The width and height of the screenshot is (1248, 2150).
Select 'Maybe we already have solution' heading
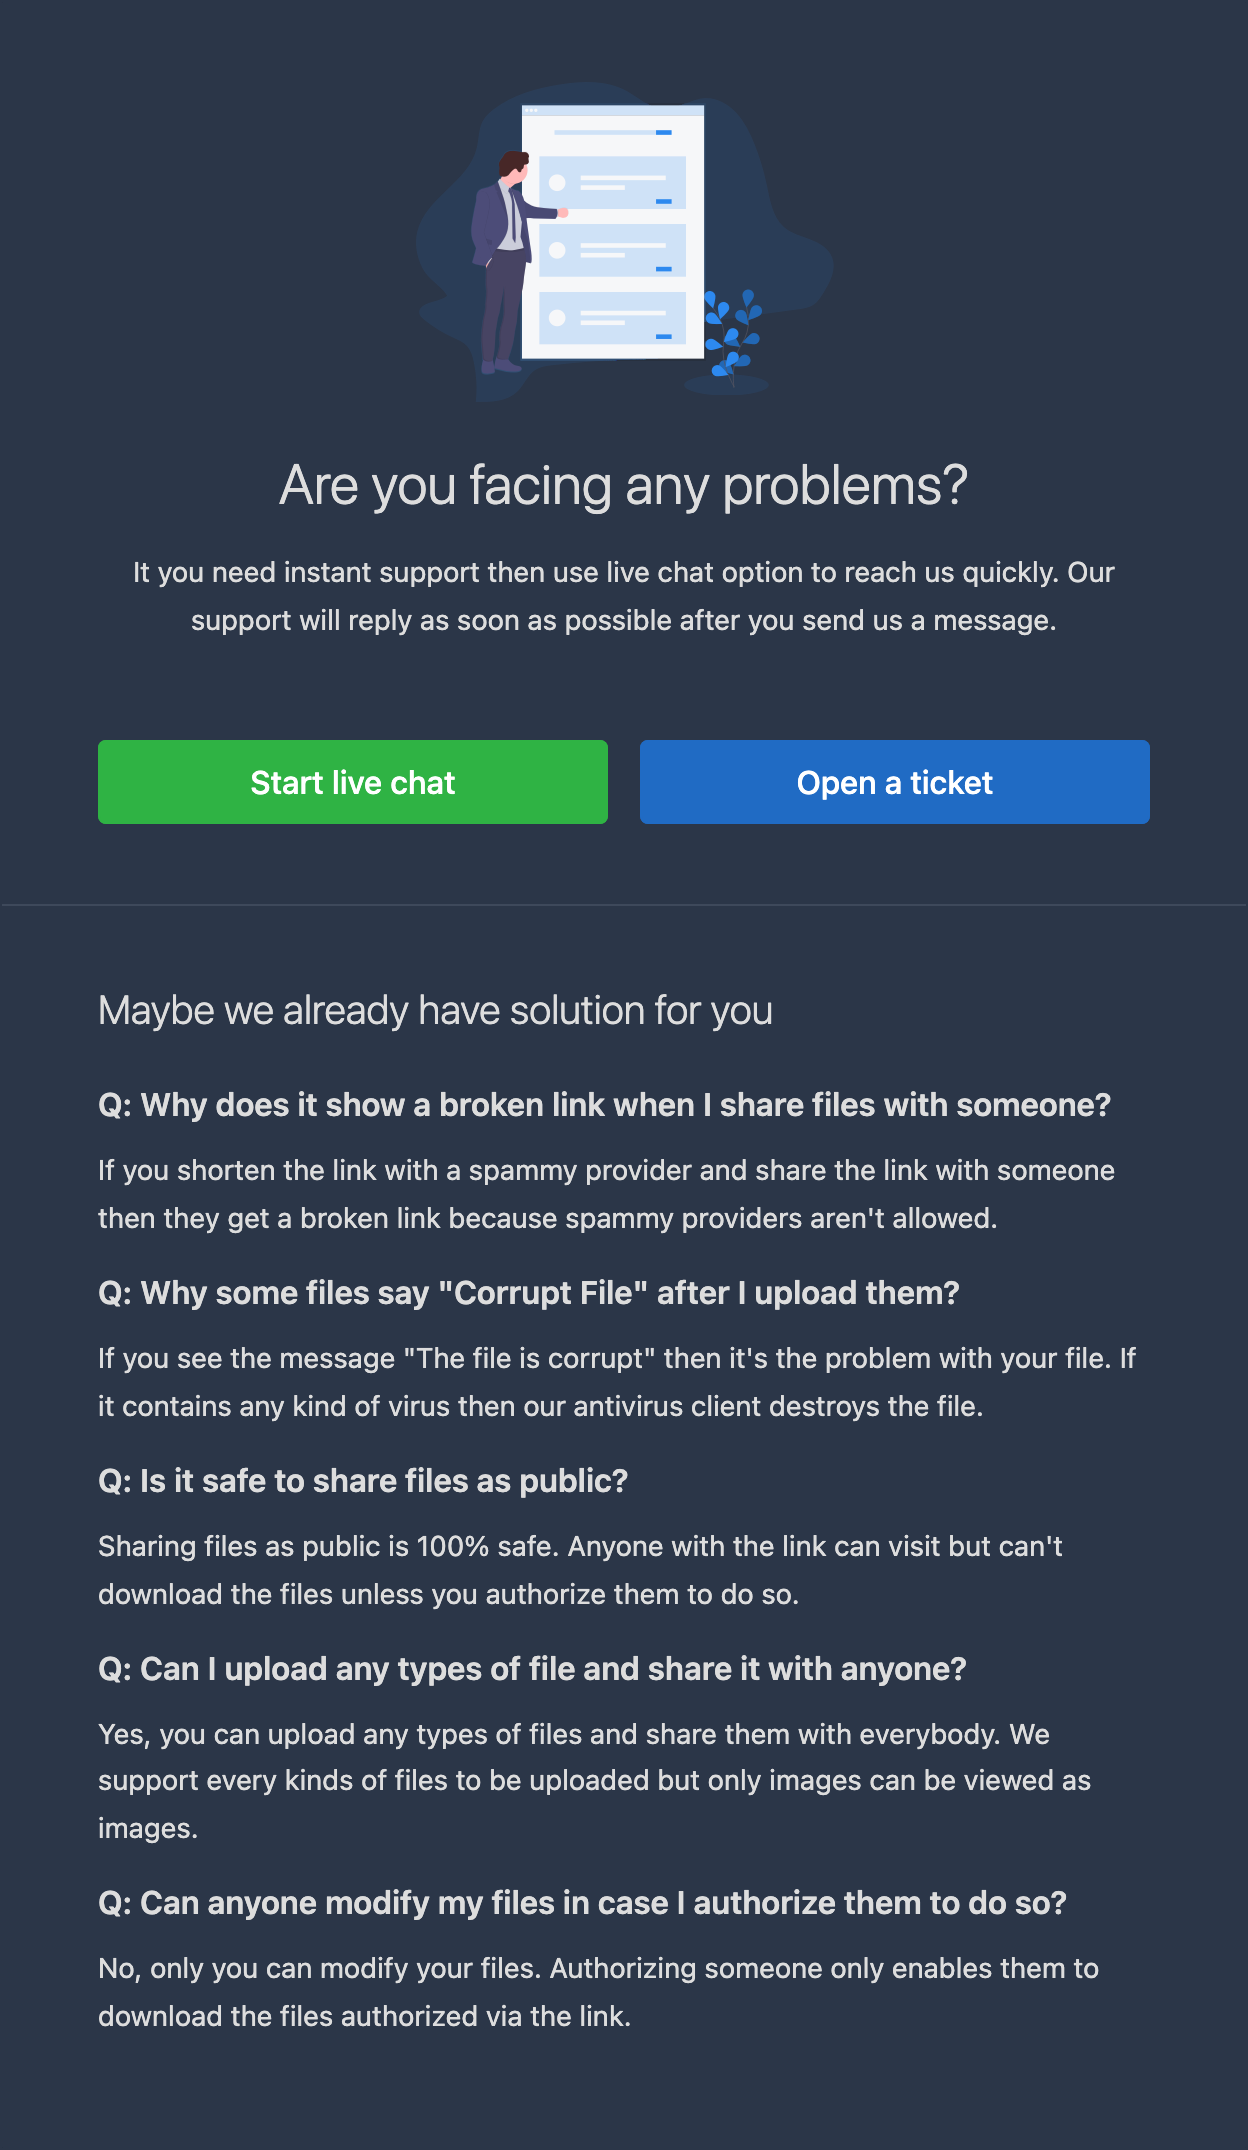435,1011
